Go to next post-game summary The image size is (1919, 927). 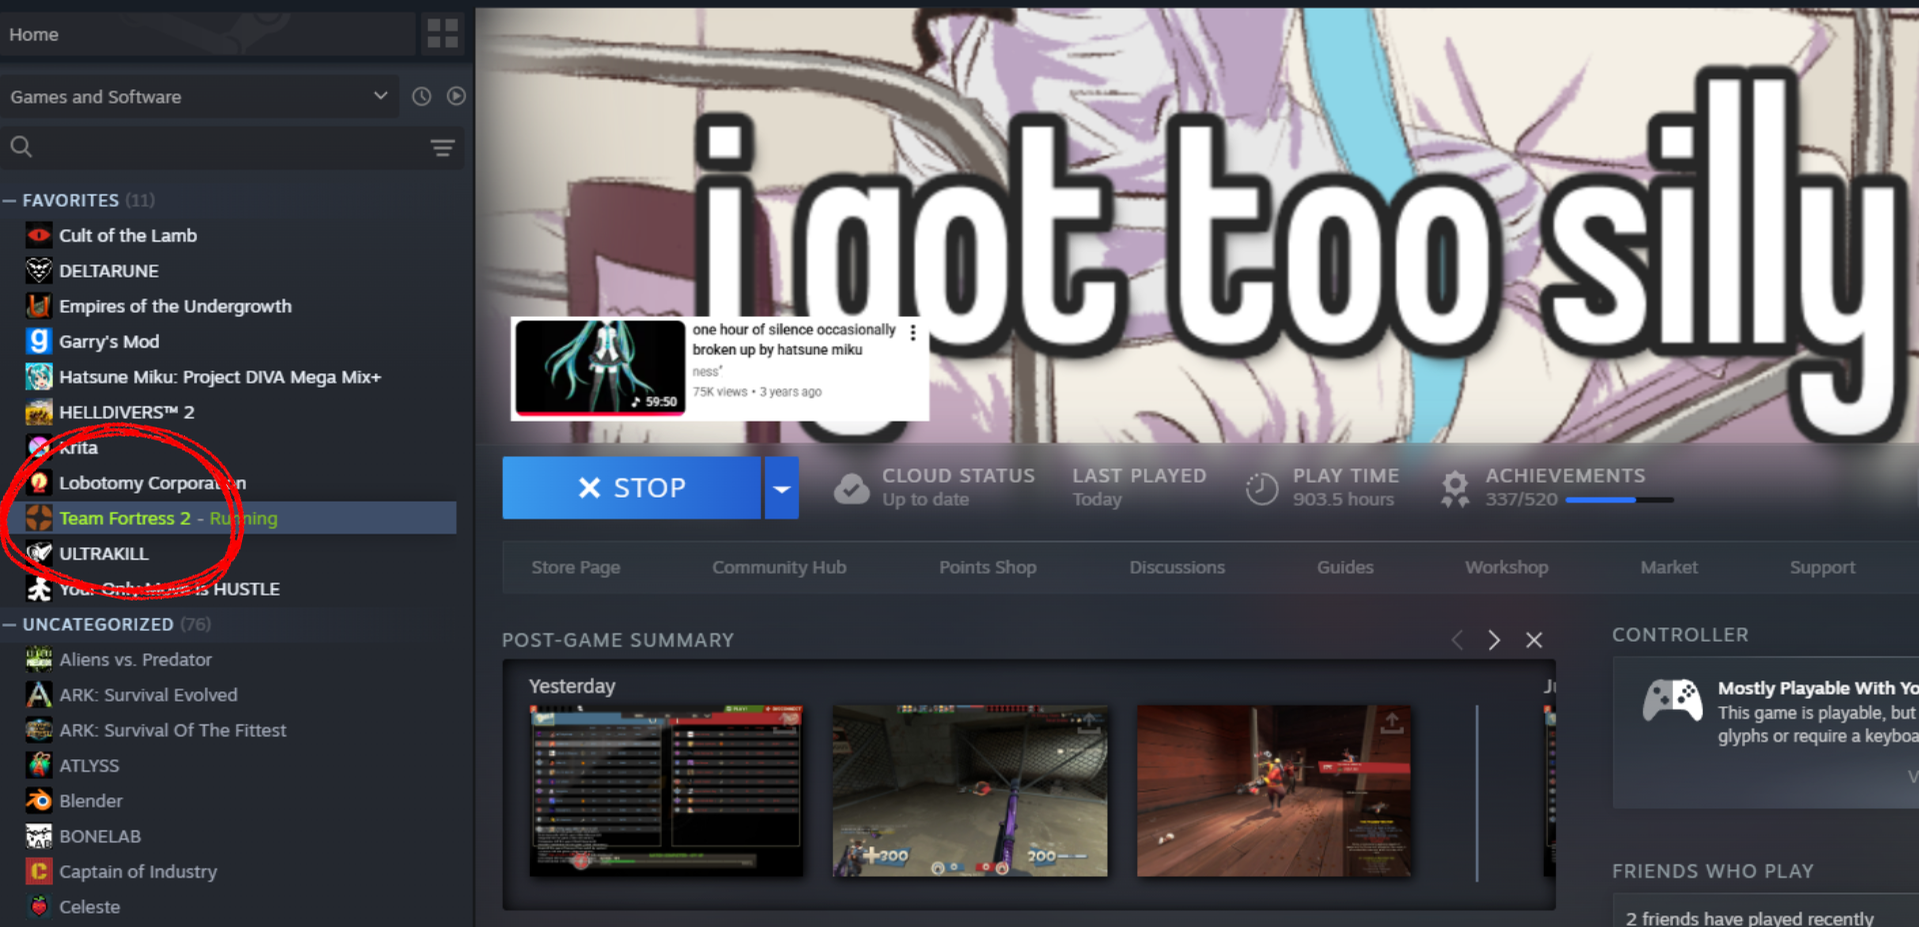pos(1494,640)
